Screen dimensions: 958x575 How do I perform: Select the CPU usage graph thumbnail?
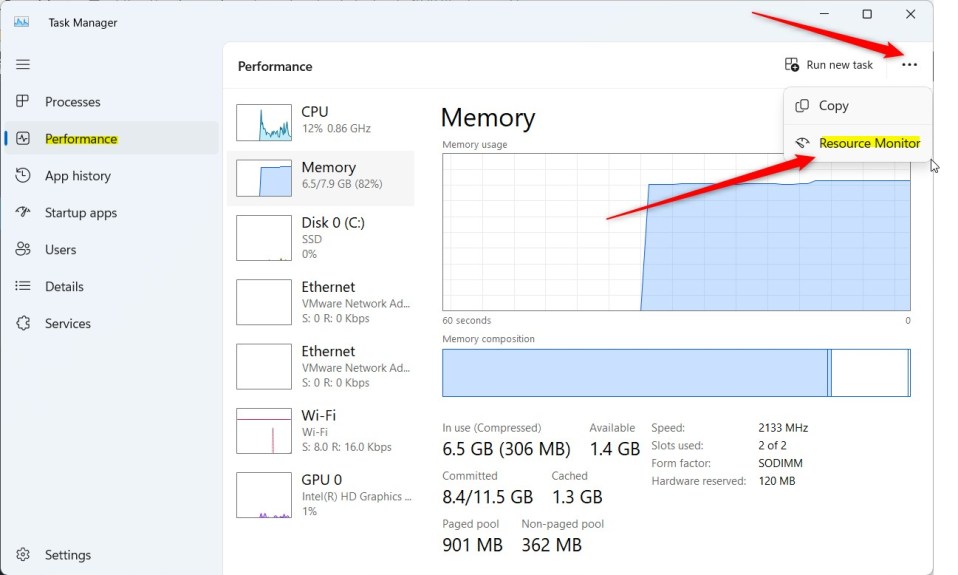pyautogui.click(x=263, y=122)
